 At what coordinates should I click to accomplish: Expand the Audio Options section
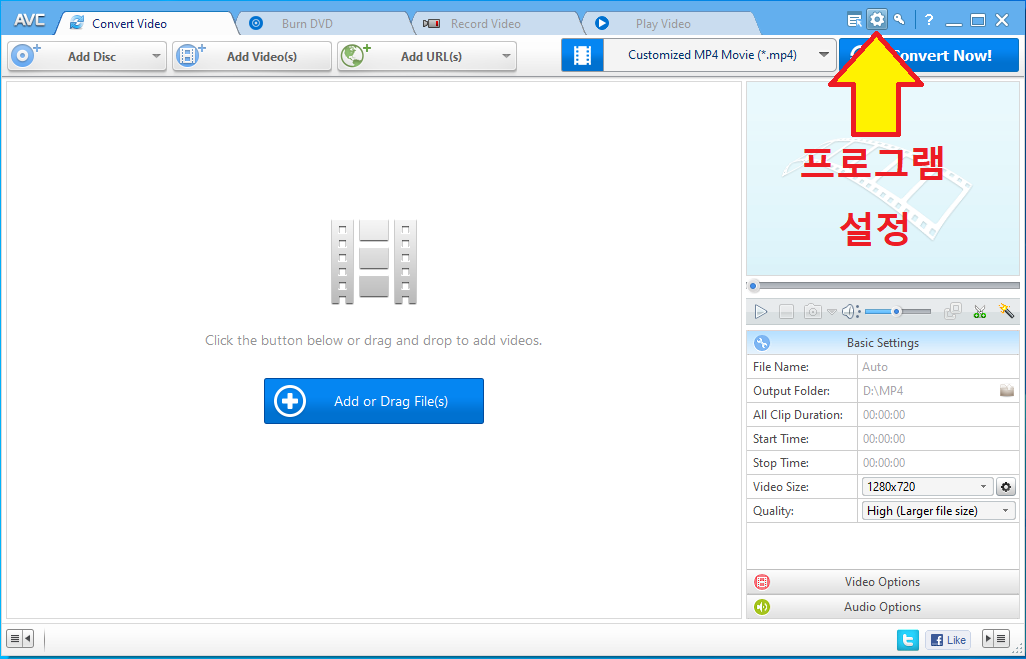click(883, 607)
